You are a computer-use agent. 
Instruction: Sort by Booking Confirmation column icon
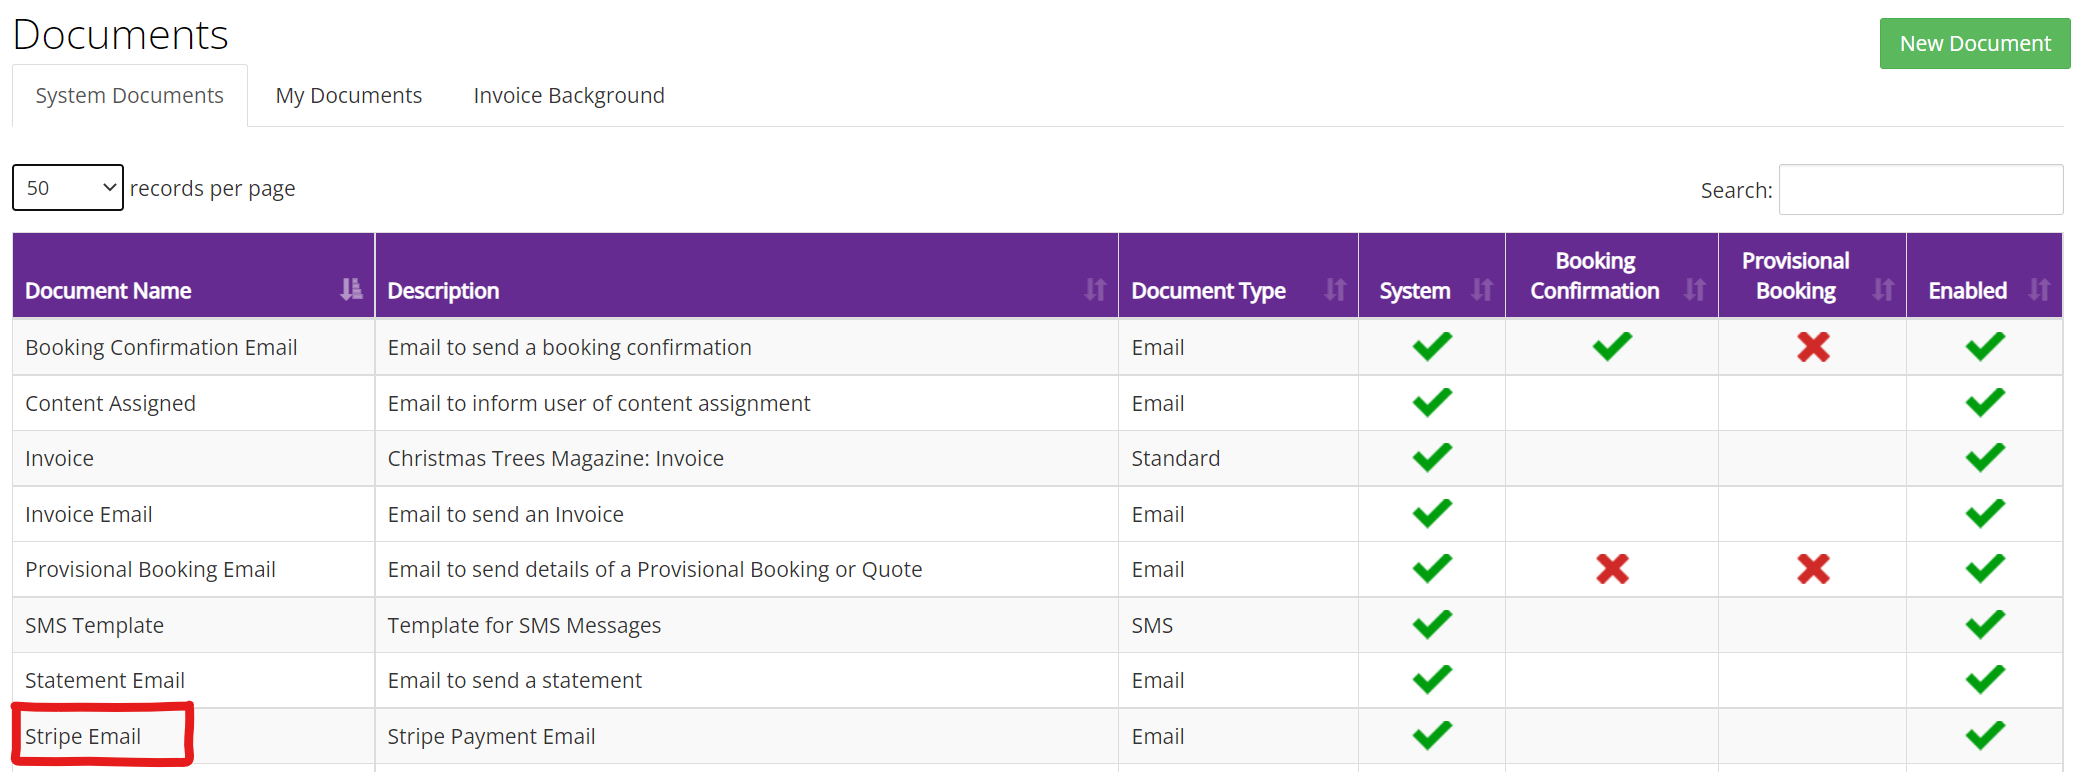click(1695, 290)
